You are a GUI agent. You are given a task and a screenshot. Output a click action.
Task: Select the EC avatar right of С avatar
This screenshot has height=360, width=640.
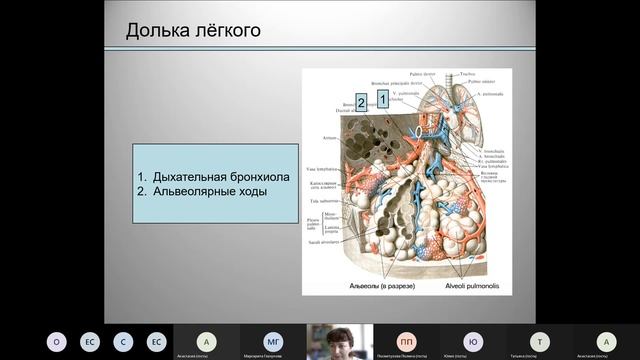(x=156, y=342)
